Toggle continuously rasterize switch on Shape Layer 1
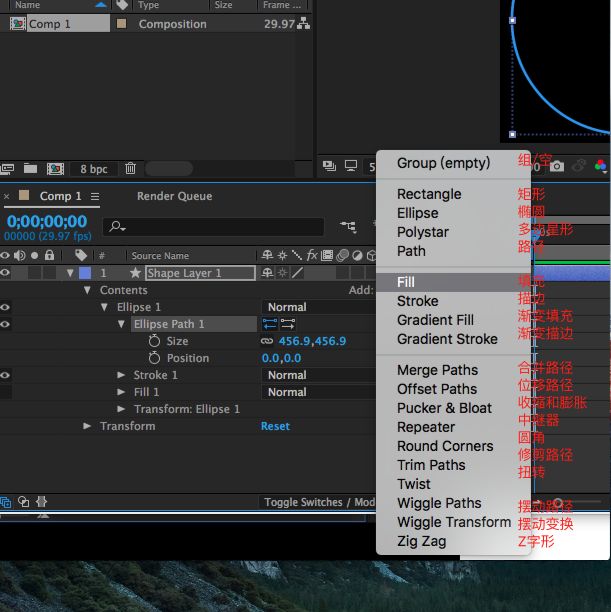The width and height of the screenshot is (611, 612). [282, 272]
